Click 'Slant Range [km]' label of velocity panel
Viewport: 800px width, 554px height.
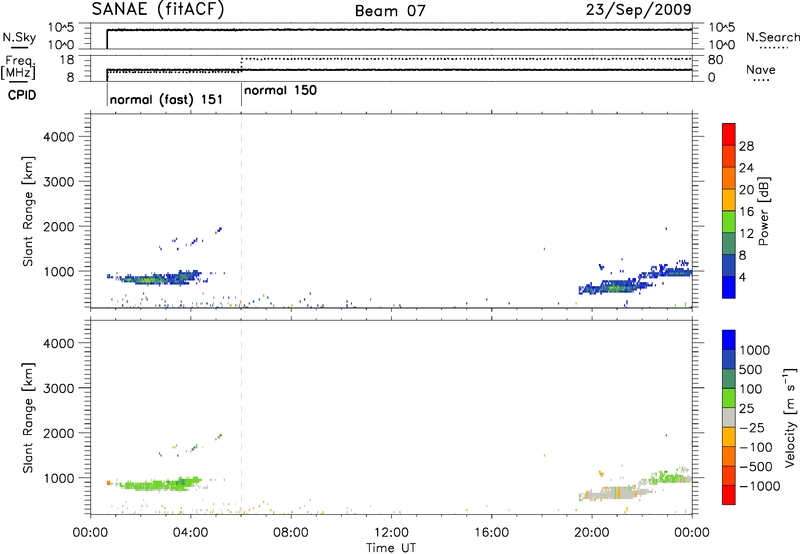pyautogui.click(x=28, y=418)
